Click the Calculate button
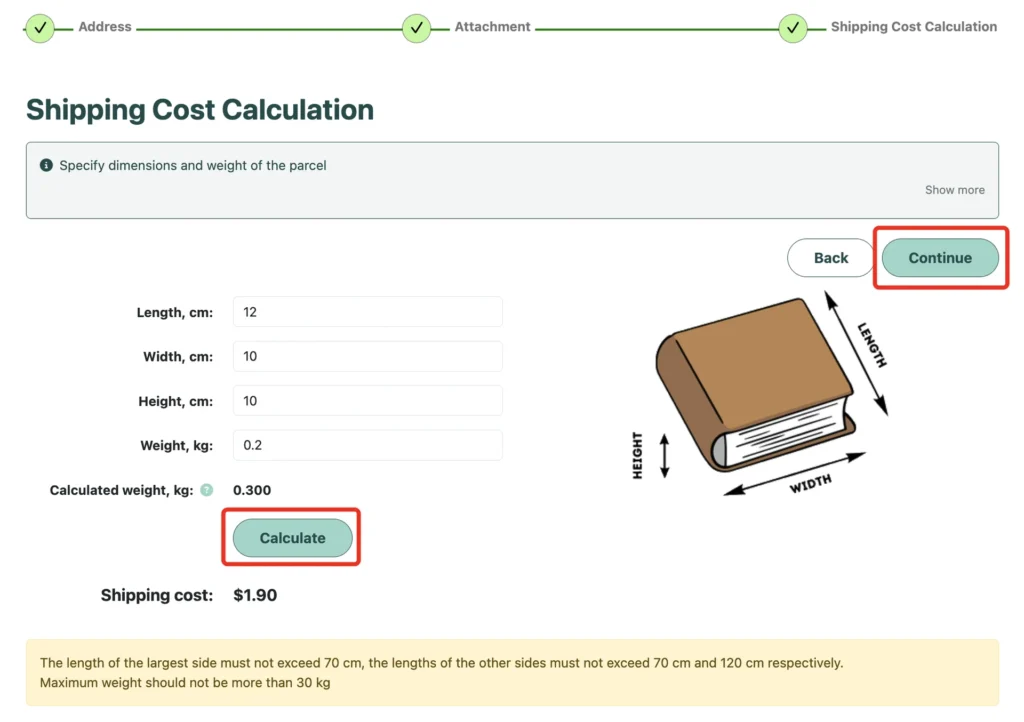Screen dimensions: 1024x722 point(292,538)
